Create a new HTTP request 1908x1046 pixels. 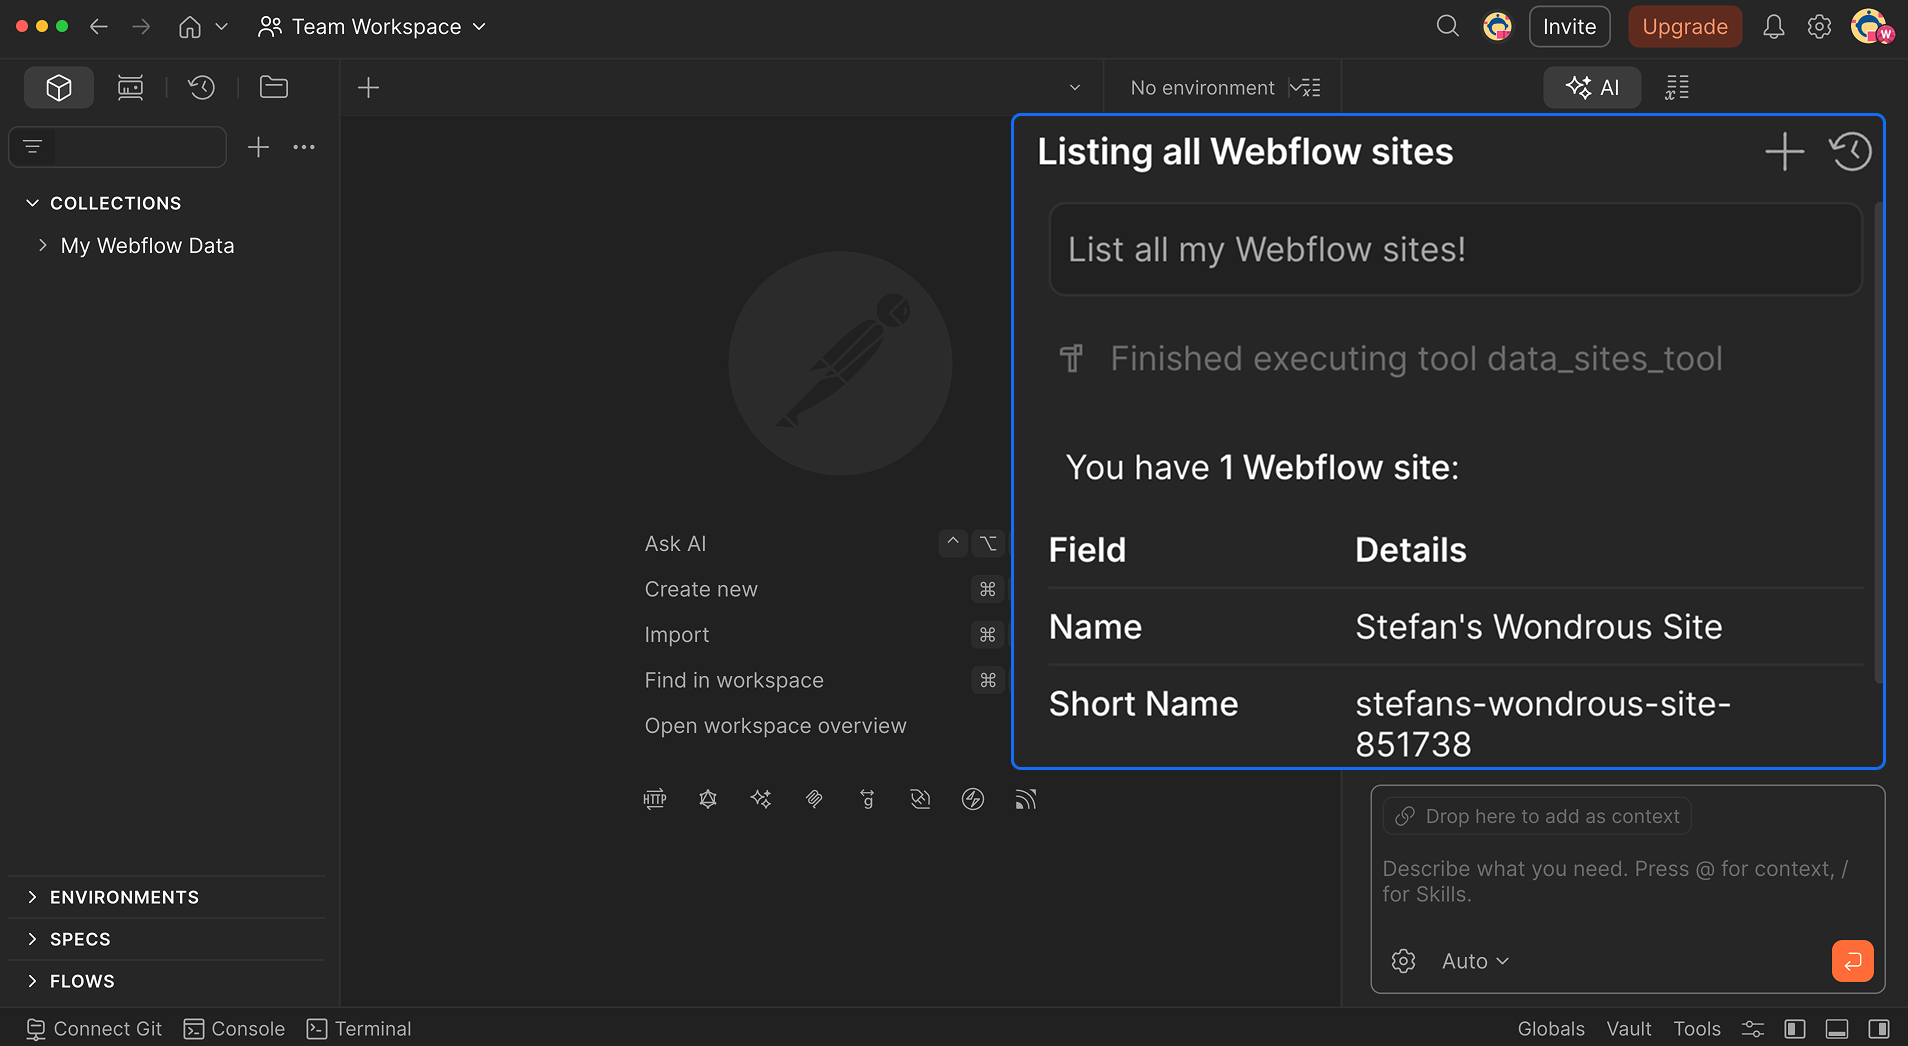click(x=655, y=799)
